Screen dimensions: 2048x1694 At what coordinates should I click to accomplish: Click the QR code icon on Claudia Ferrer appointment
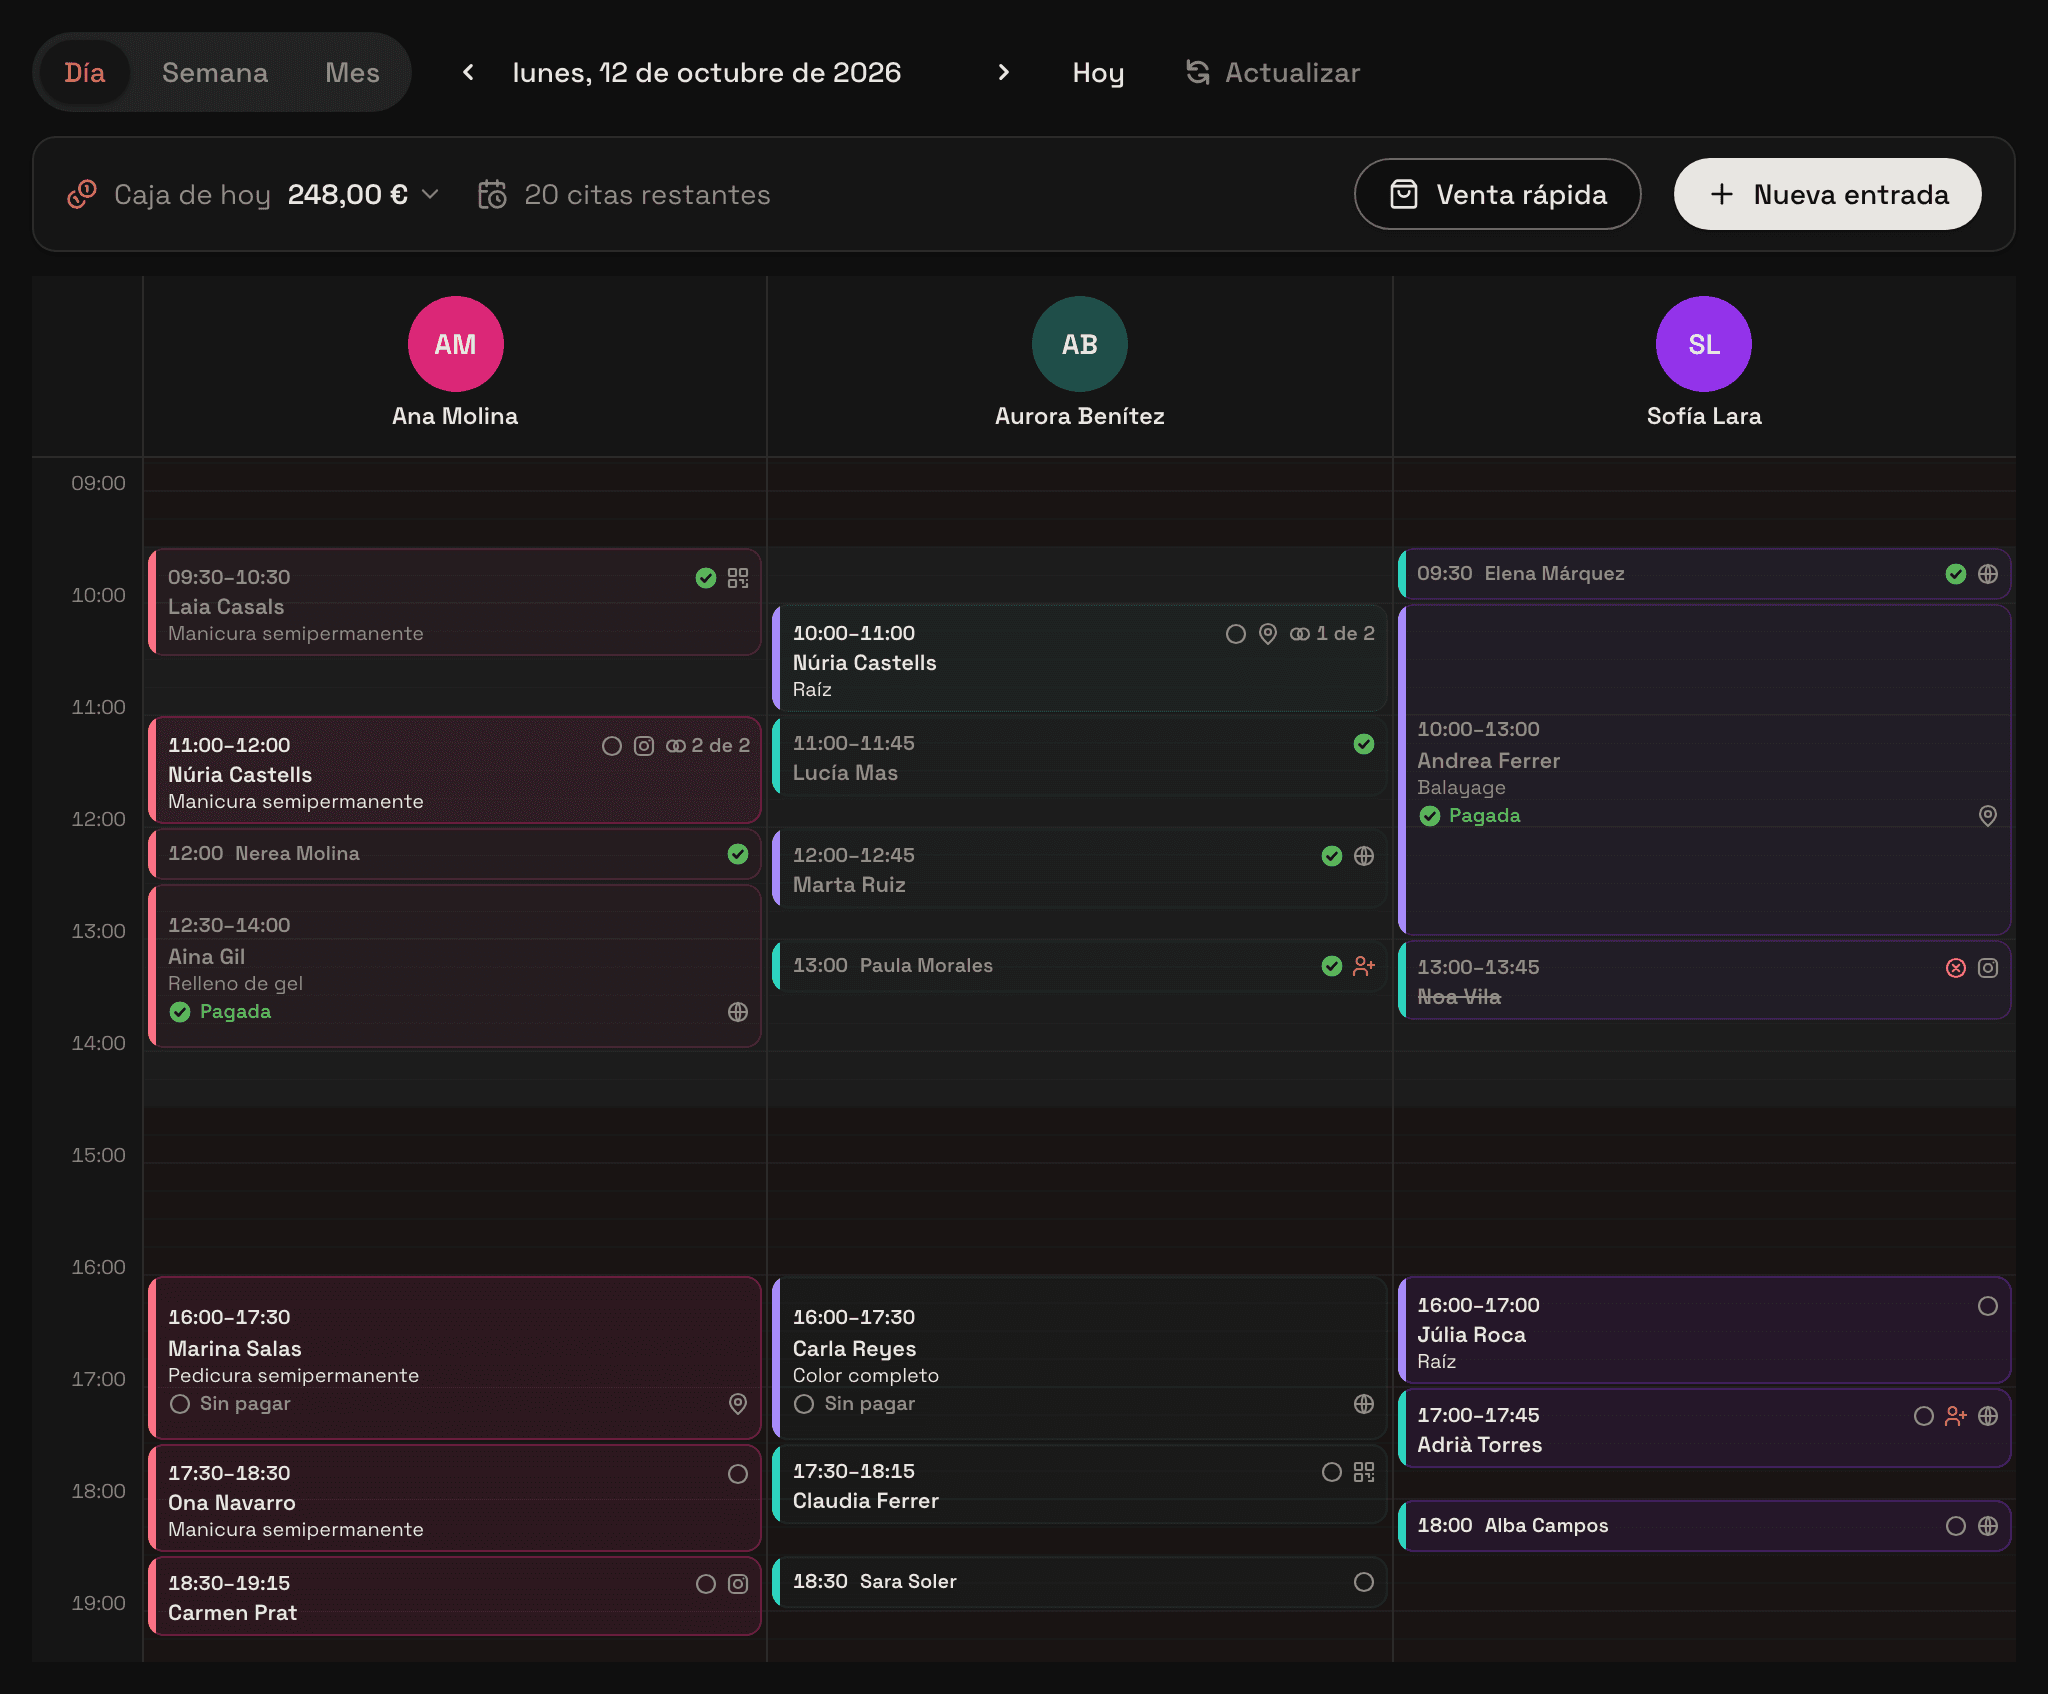click(x=1364, y=1472)
